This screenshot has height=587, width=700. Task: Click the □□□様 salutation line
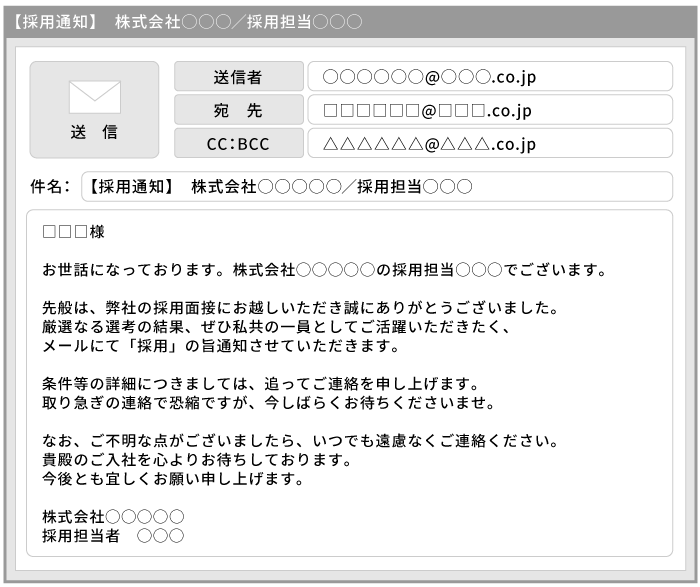73,232
